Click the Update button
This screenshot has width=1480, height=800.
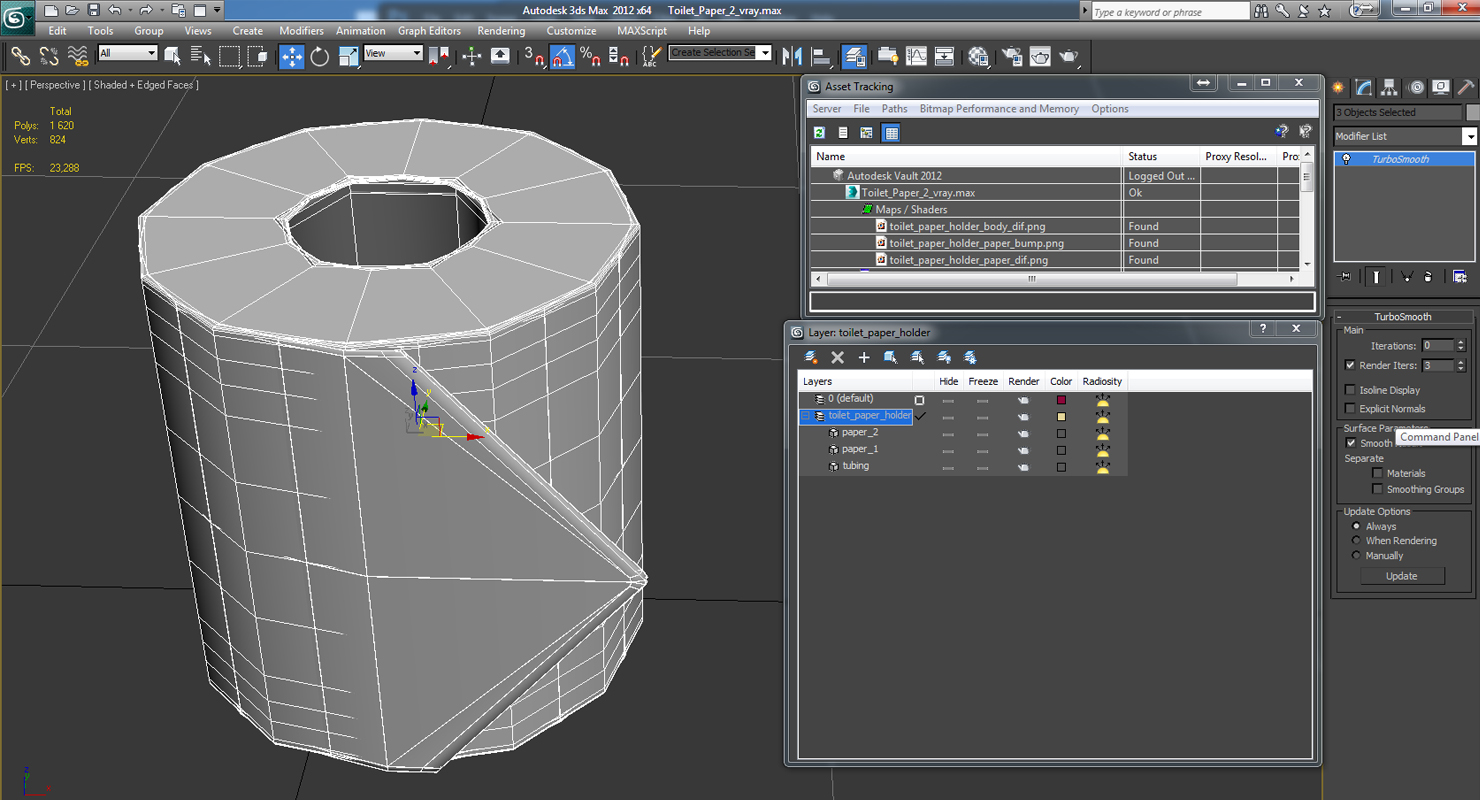[x=1401, y=576]
